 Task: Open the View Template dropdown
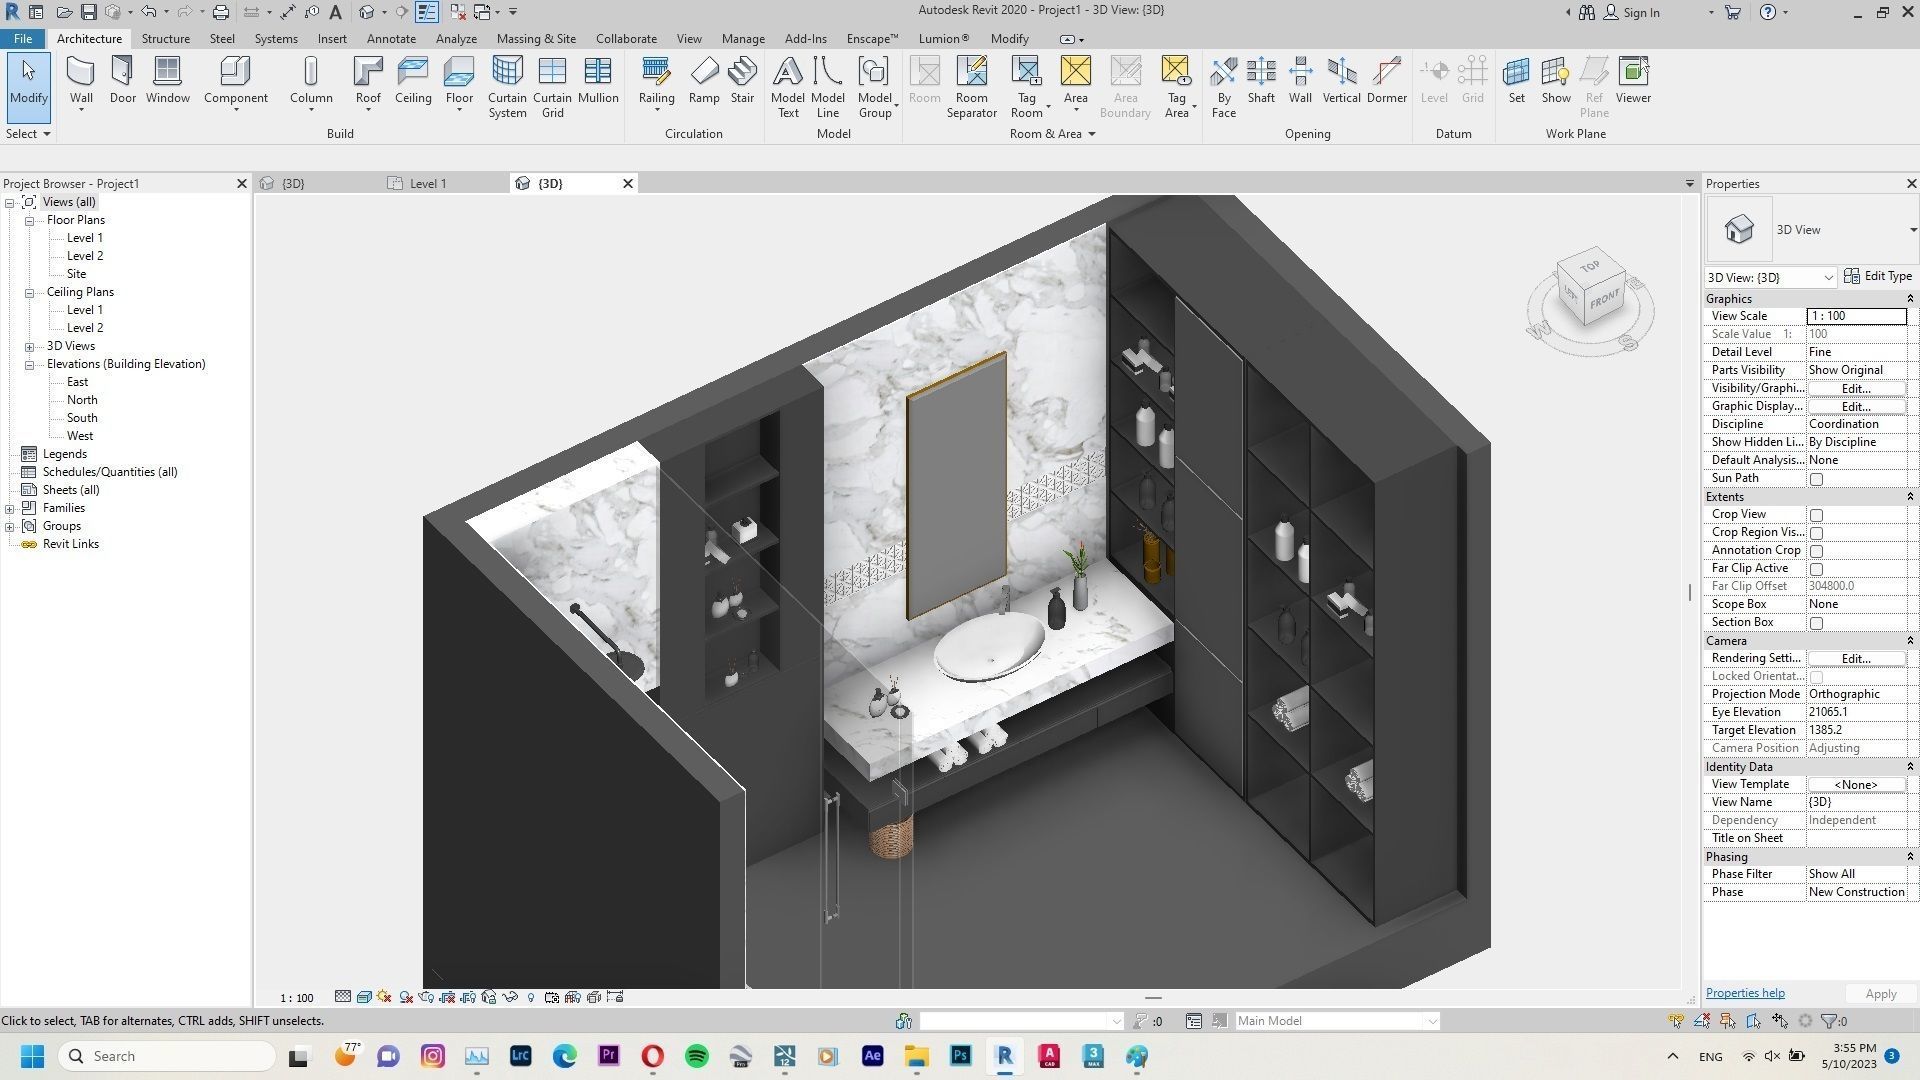tap(1855, 784)
